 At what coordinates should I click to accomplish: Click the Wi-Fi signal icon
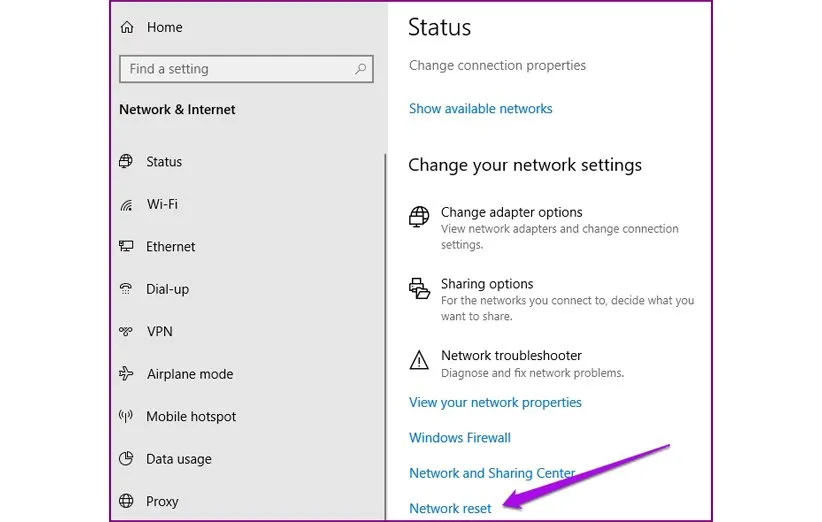coord(126,204)
